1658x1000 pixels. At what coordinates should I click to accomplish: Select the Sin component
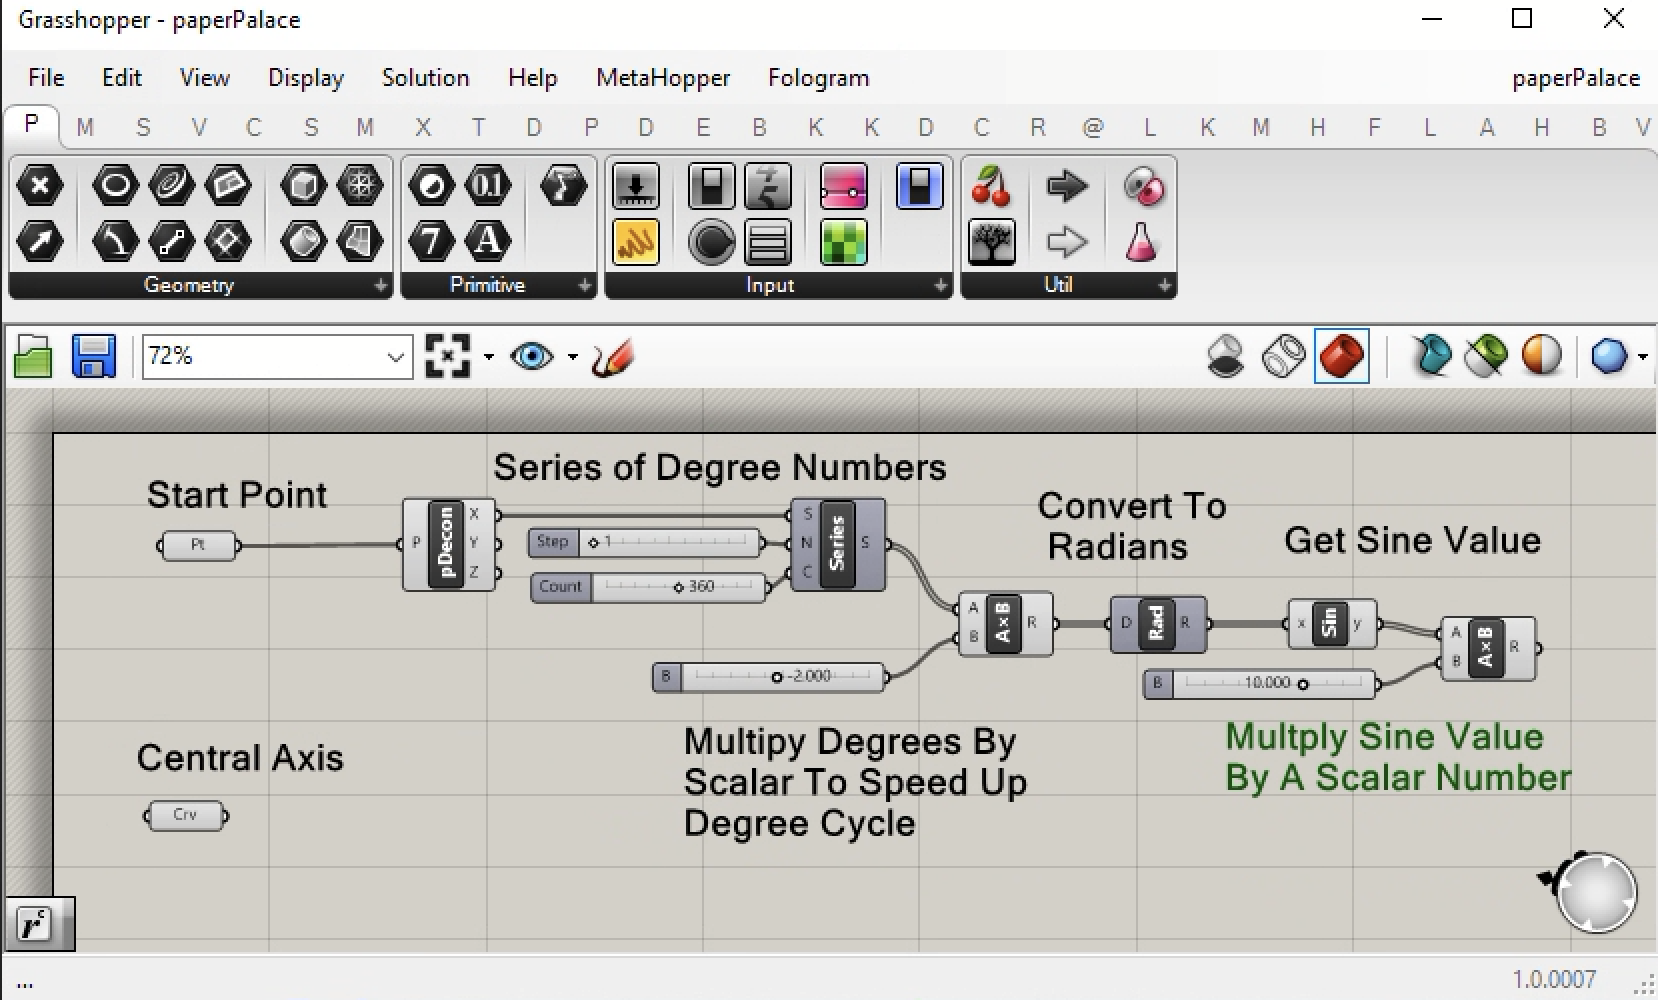point(1330,624)
